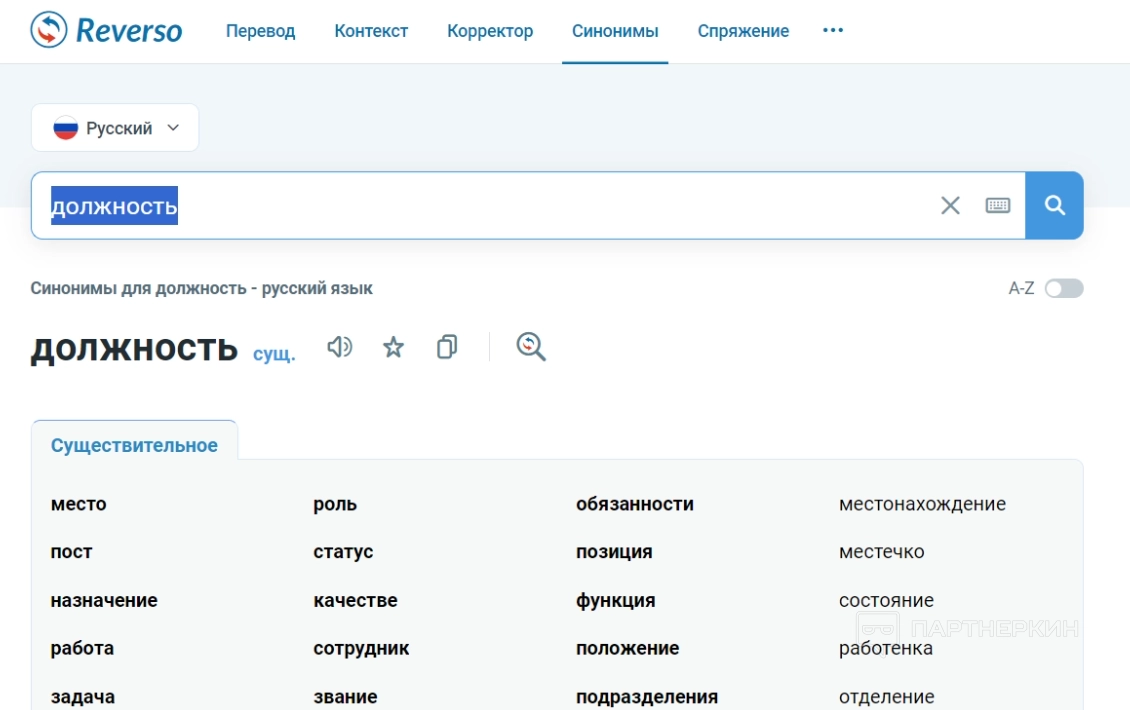Open the Русский language dropdown
Viewport: 1130px width, 710px height.
115,128
